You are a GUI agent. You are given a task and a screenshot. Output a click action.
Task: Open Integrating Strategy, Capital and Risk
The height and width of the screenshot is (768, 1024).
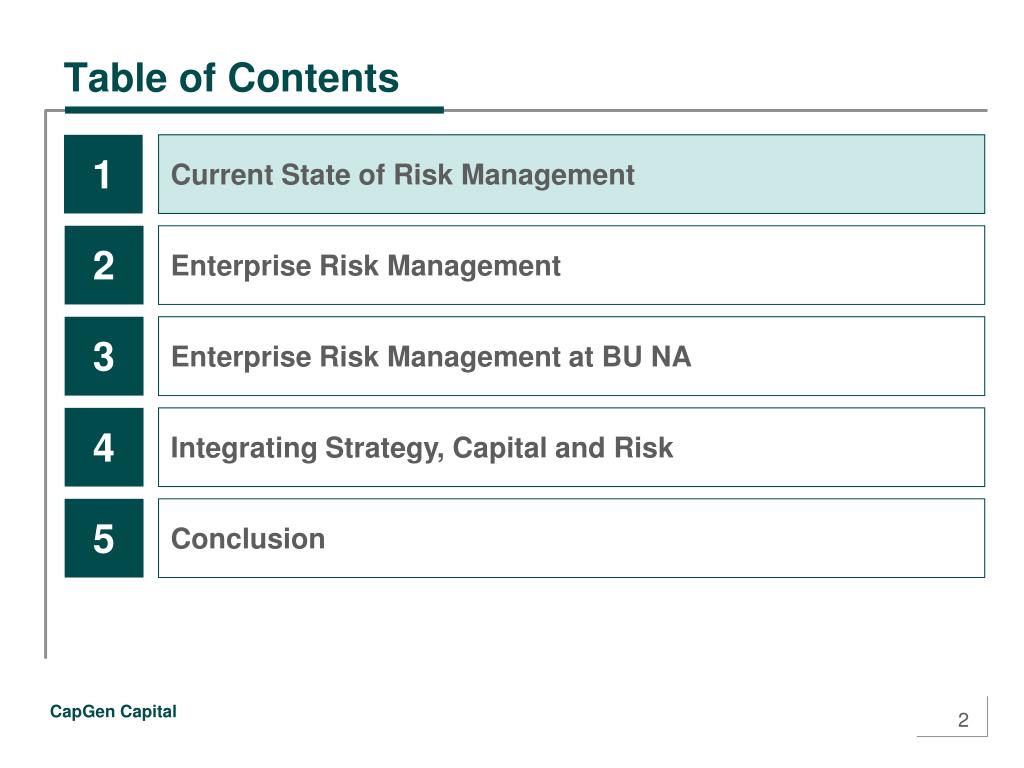[422, 449]
